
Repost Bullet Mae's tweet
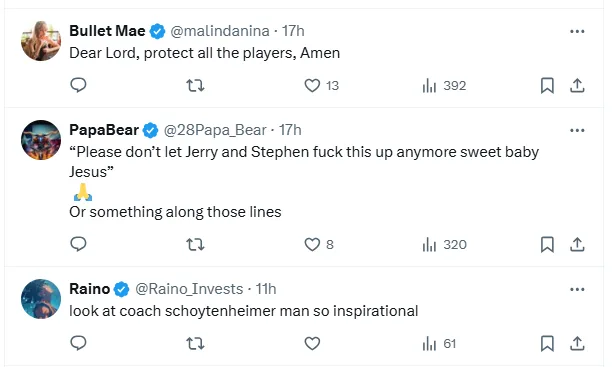[195, 85]
